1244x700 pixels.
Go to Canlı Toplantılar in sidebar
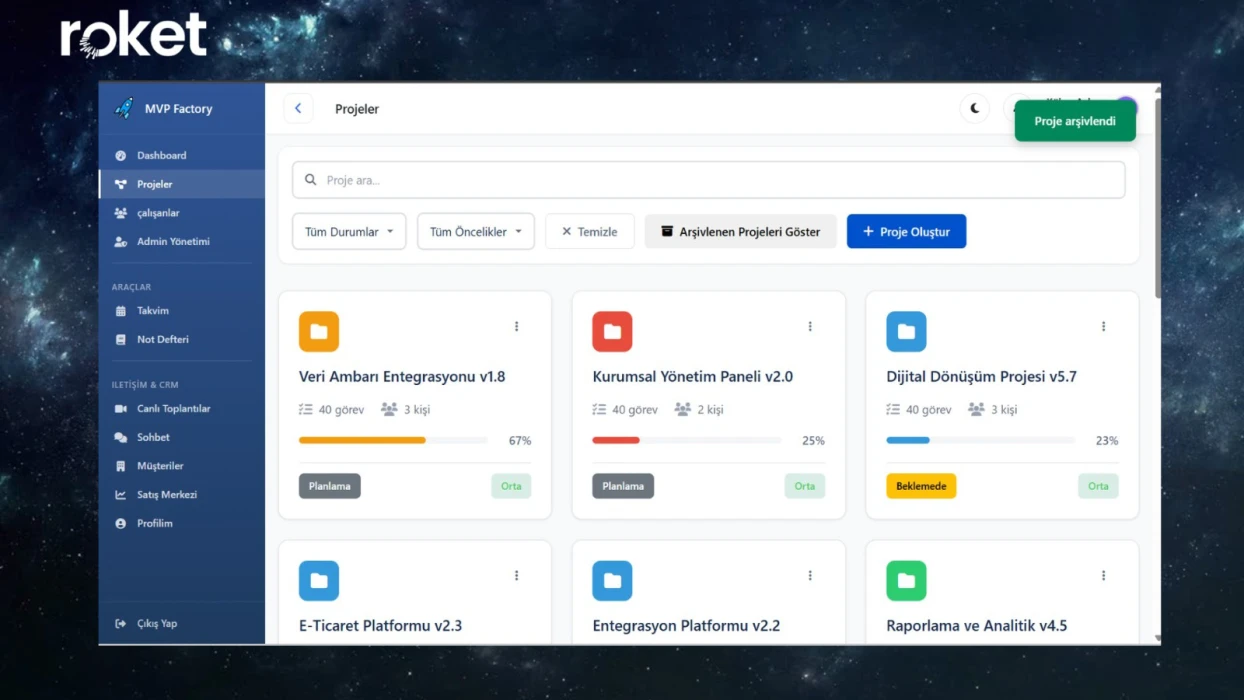tap(173, 409)
